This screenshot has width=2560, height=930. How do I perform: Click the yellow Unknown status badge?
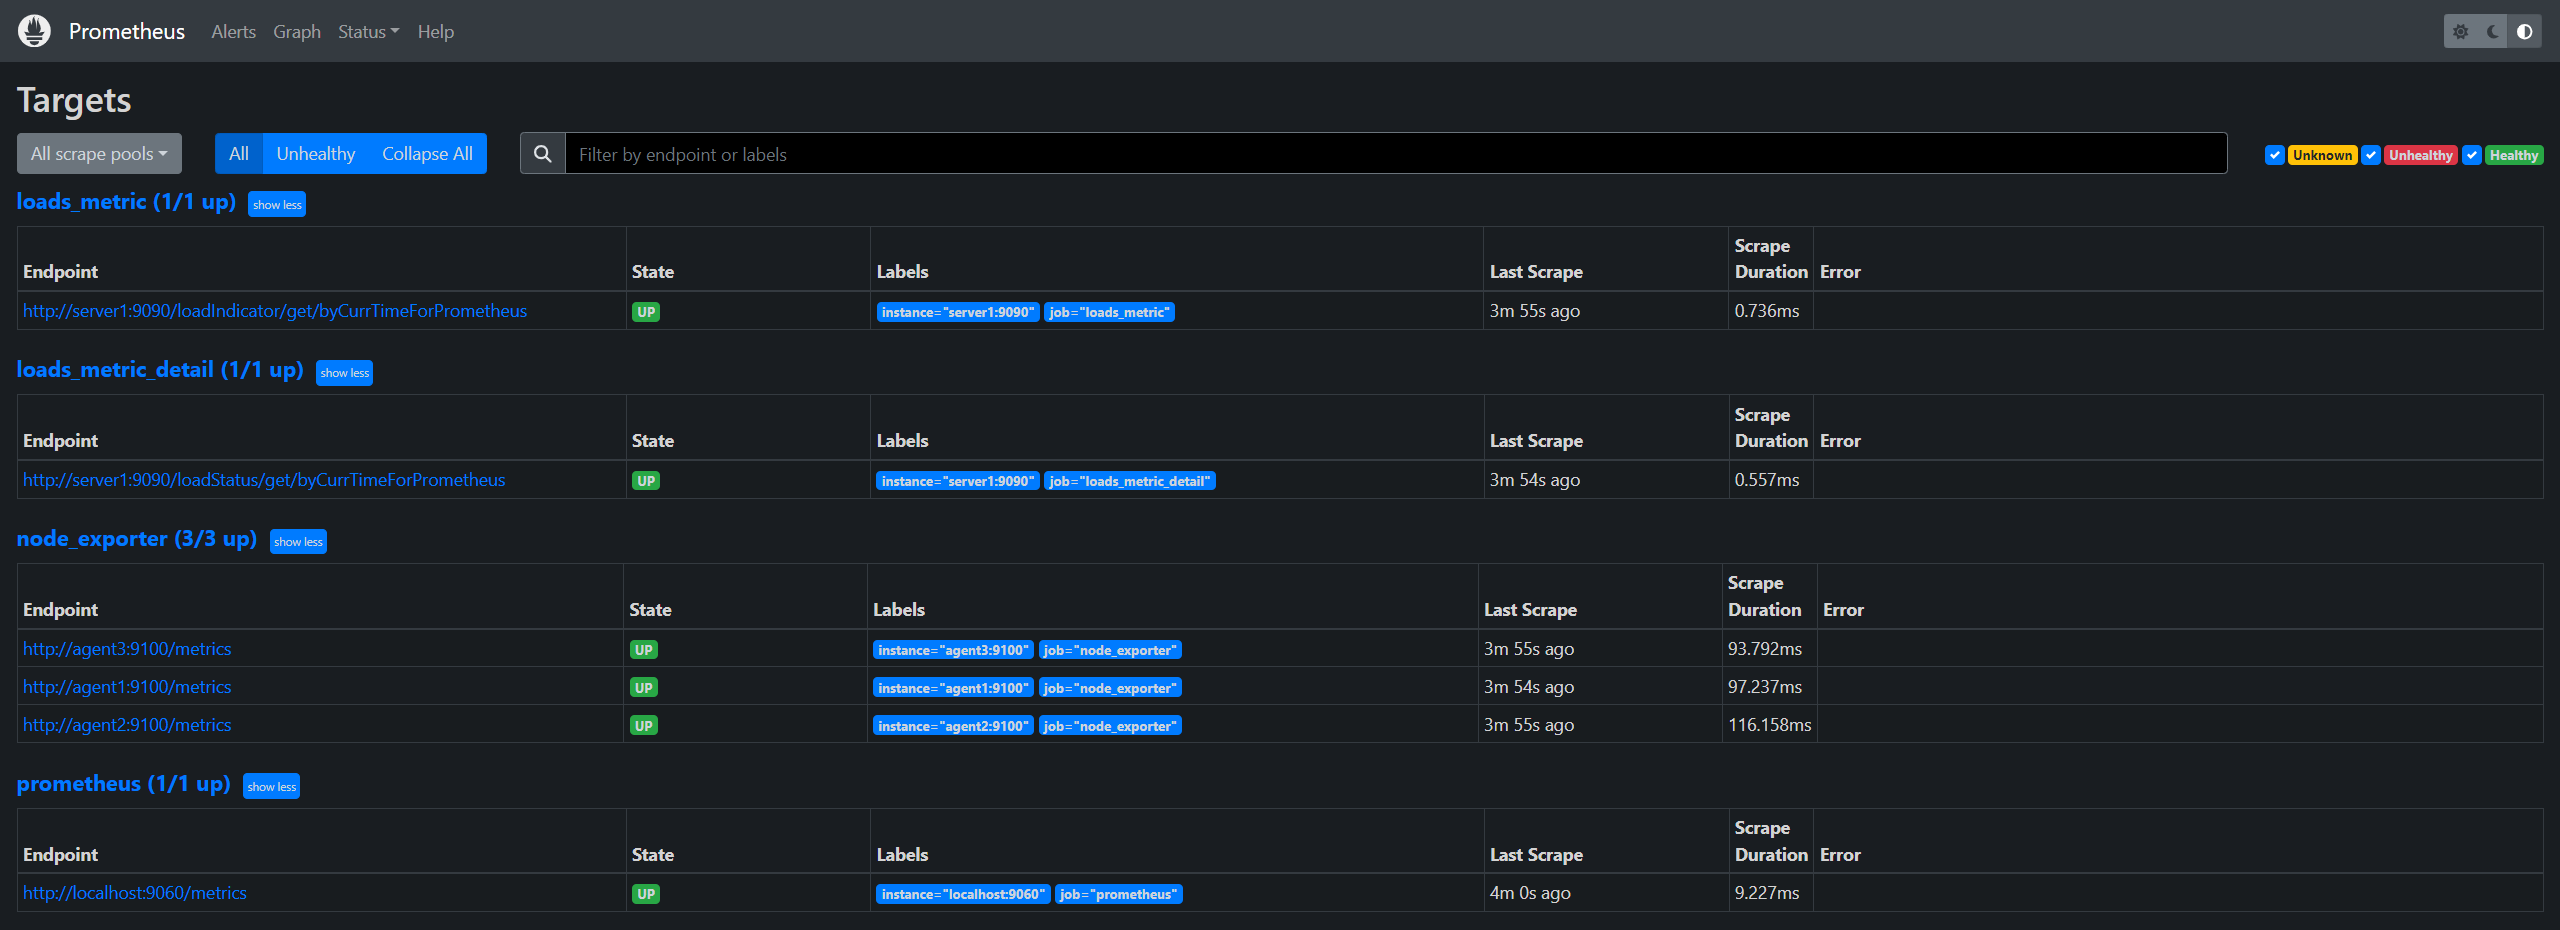click(x=2322, y=155)
